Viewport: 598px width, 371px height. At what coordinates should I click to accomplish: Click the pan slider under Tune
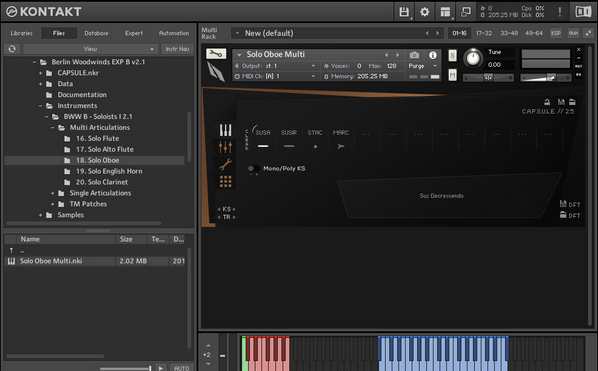coord(488,77)
